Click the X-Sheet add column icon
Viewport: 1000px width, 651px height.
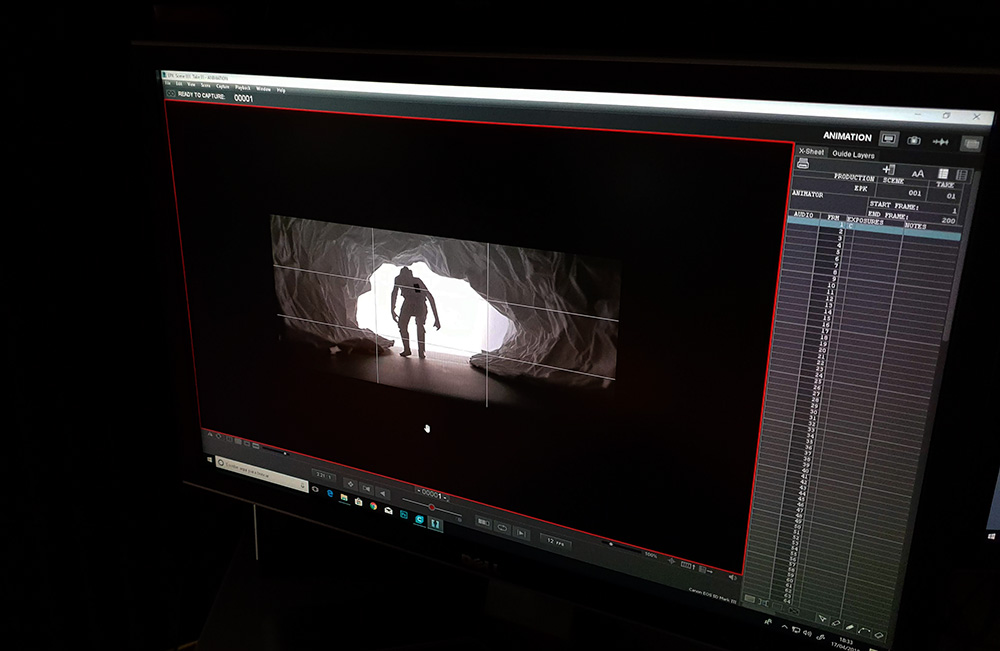888,169
